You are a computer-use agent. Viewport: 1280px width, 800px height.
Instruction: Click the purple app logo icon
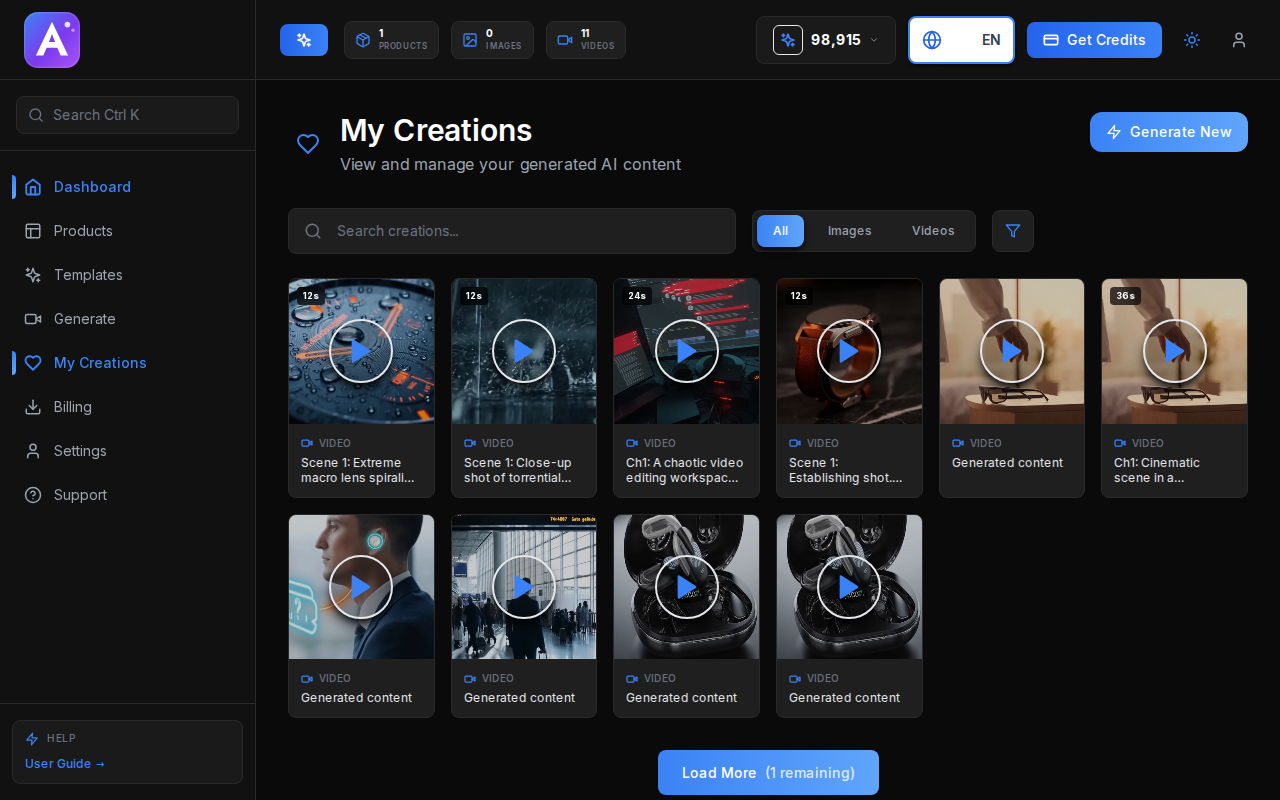coord(52,40)
